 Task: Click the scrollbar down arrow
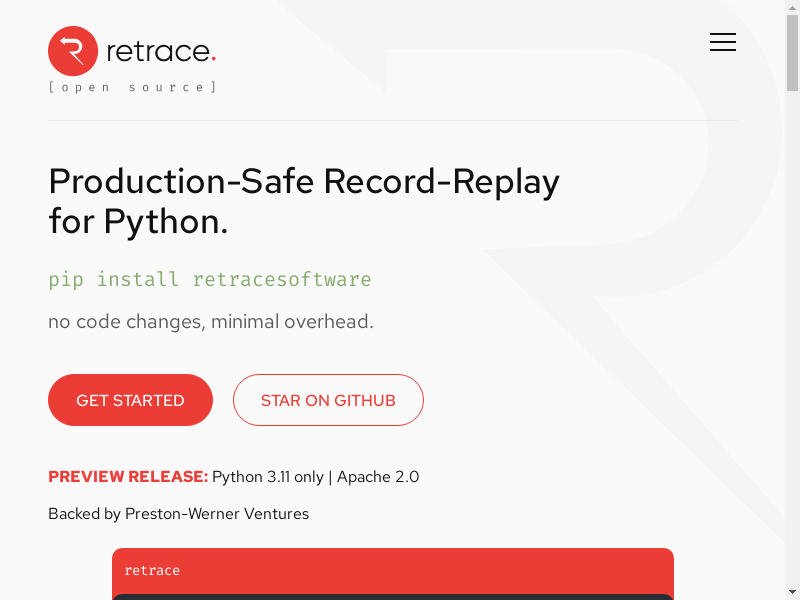(792, 591)
